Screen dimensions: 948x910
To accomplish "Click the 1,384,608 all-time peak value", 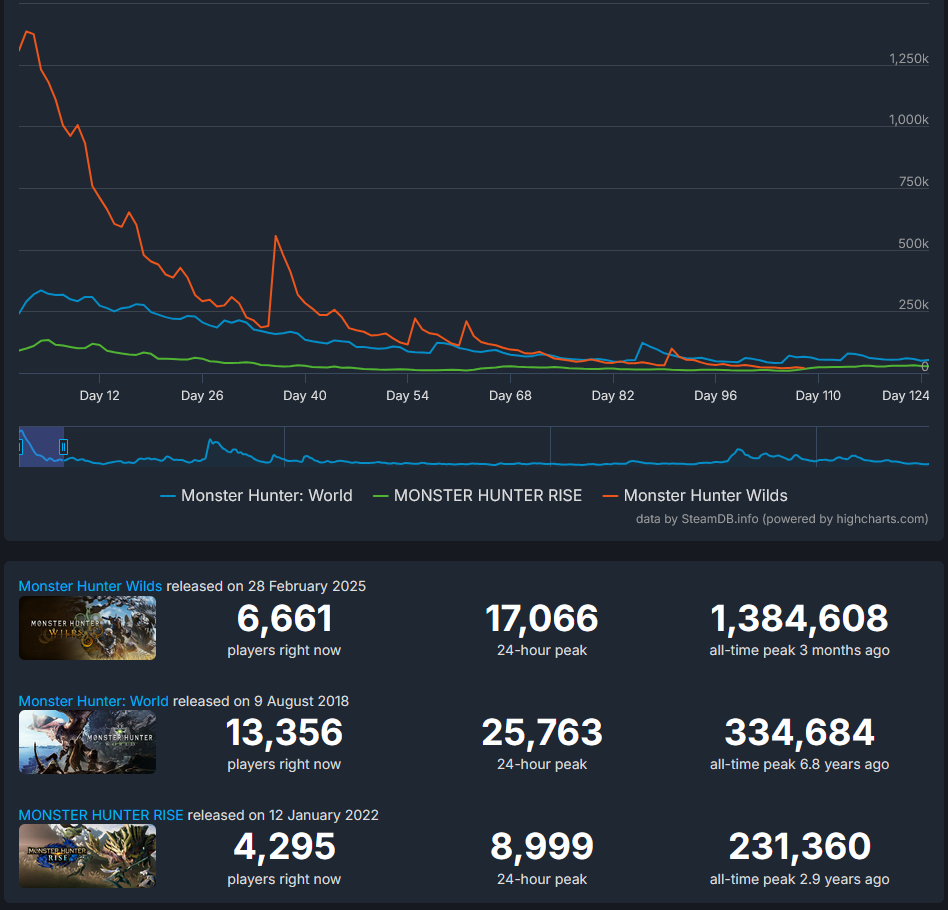I will point(799,619).
